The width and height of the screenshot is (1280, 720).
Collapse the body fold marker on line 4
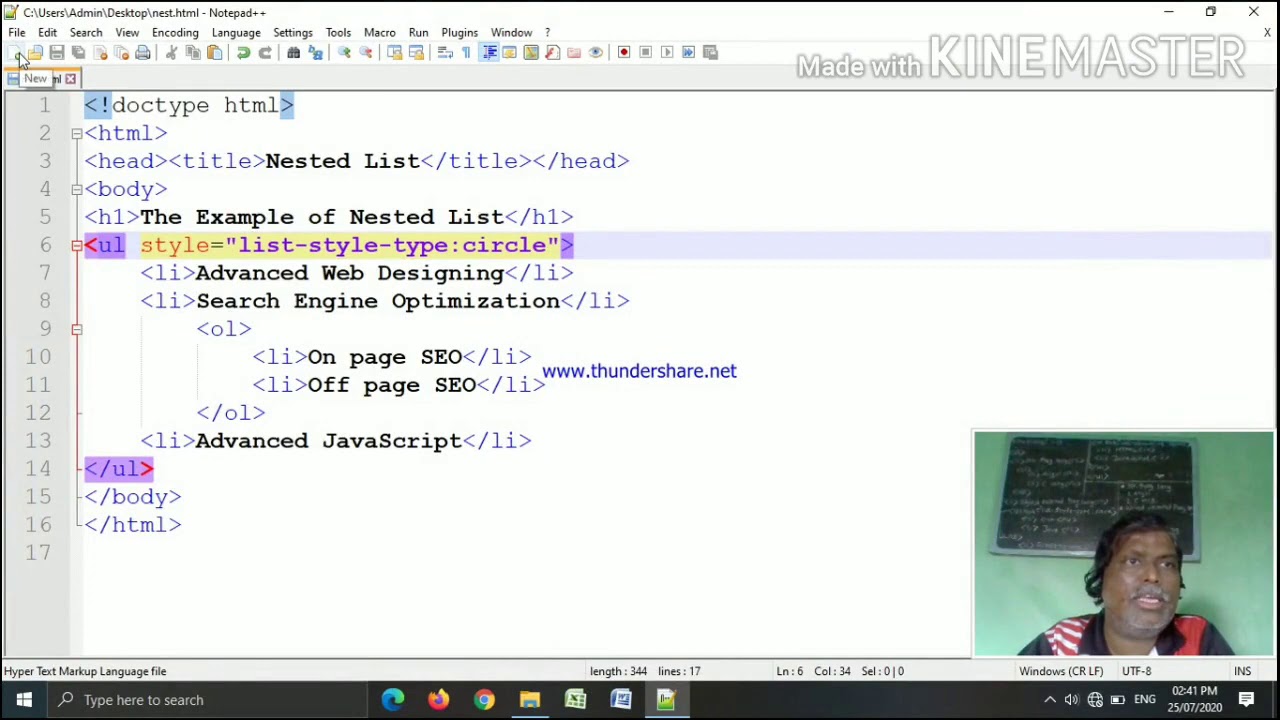(x=77, y=189)
